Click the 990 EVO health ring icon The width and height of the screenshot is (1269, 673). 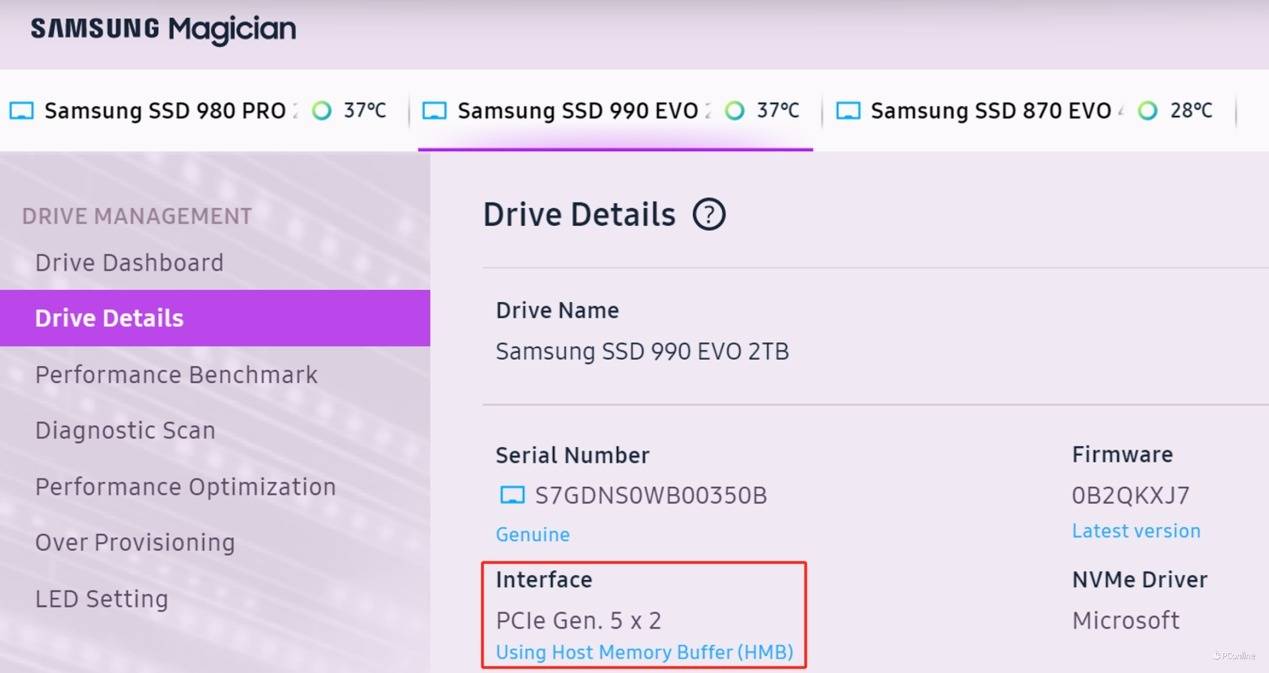coord(735,111)
